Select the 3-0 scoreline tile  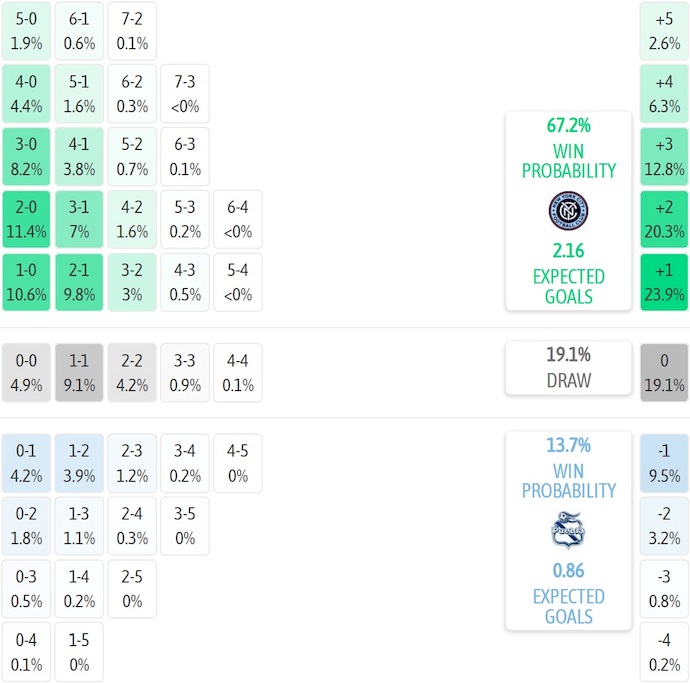point(25,156)
